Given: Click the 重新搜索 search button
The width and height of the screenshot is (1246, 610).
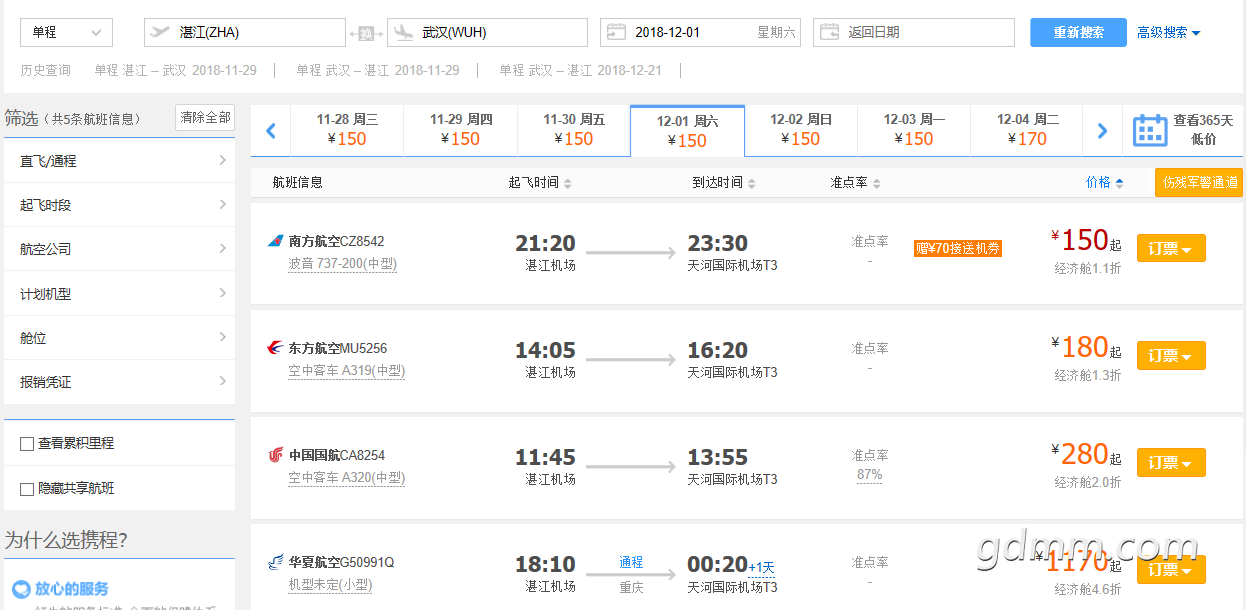Looking at the screenshot, I should [1078, 32].
